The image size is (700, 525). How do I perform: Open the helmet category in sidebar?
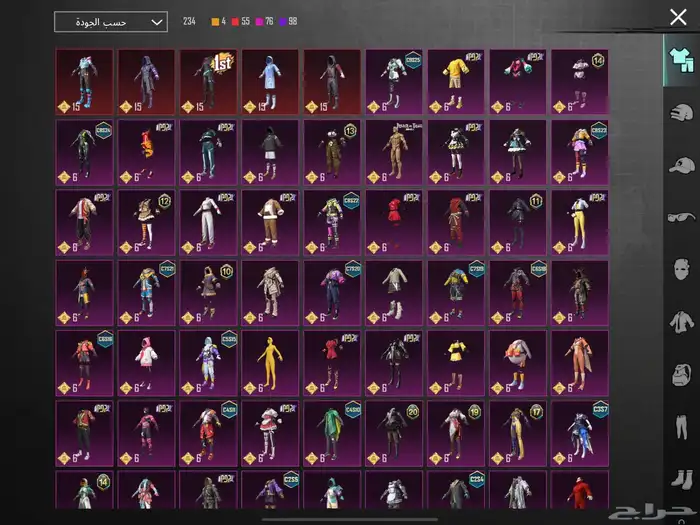pyautogui.click(x=681, y=112)
